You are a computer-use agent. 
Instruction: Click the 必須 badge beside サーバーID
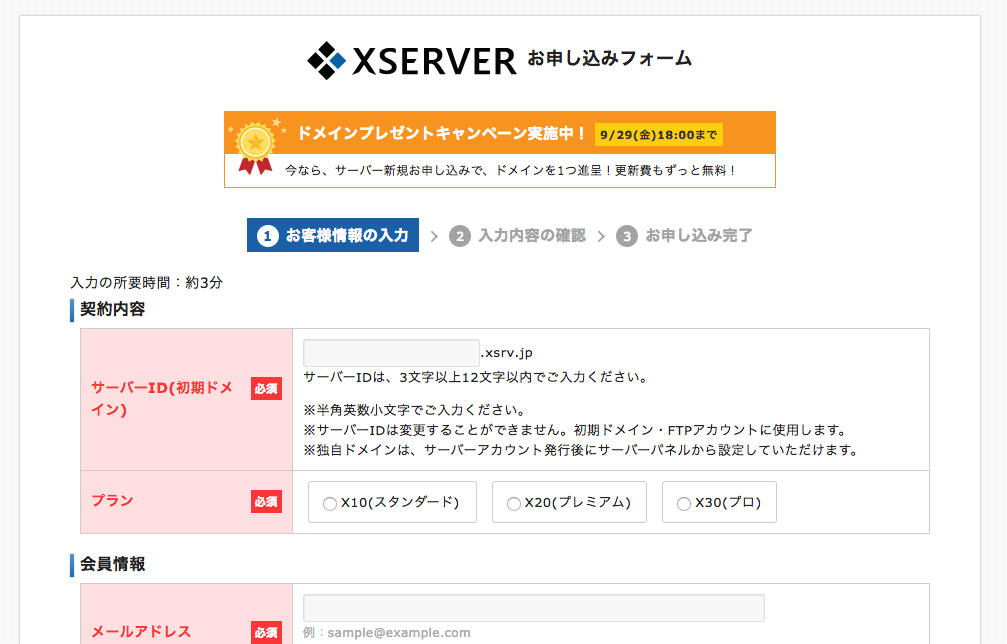(x=266, y=388)
